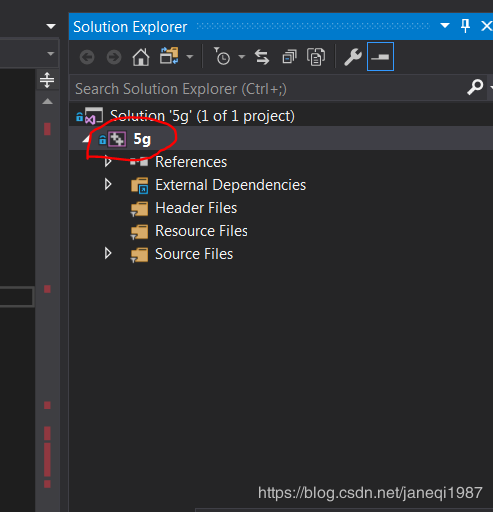This screenshot has height=512, width=493.
Task: Collapse All tree nodes icon
Action: [x=289, y=57]
